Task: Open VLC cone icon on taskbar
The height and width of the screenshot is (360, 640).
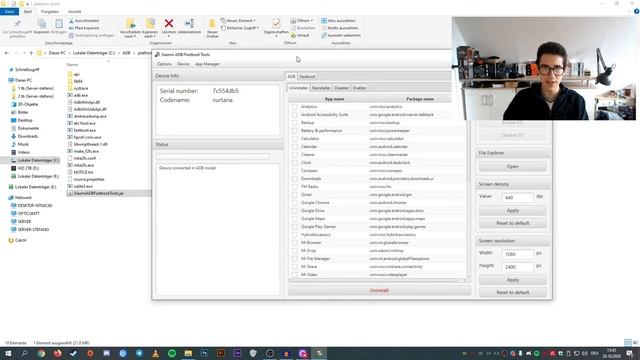Action: (156, 353)
